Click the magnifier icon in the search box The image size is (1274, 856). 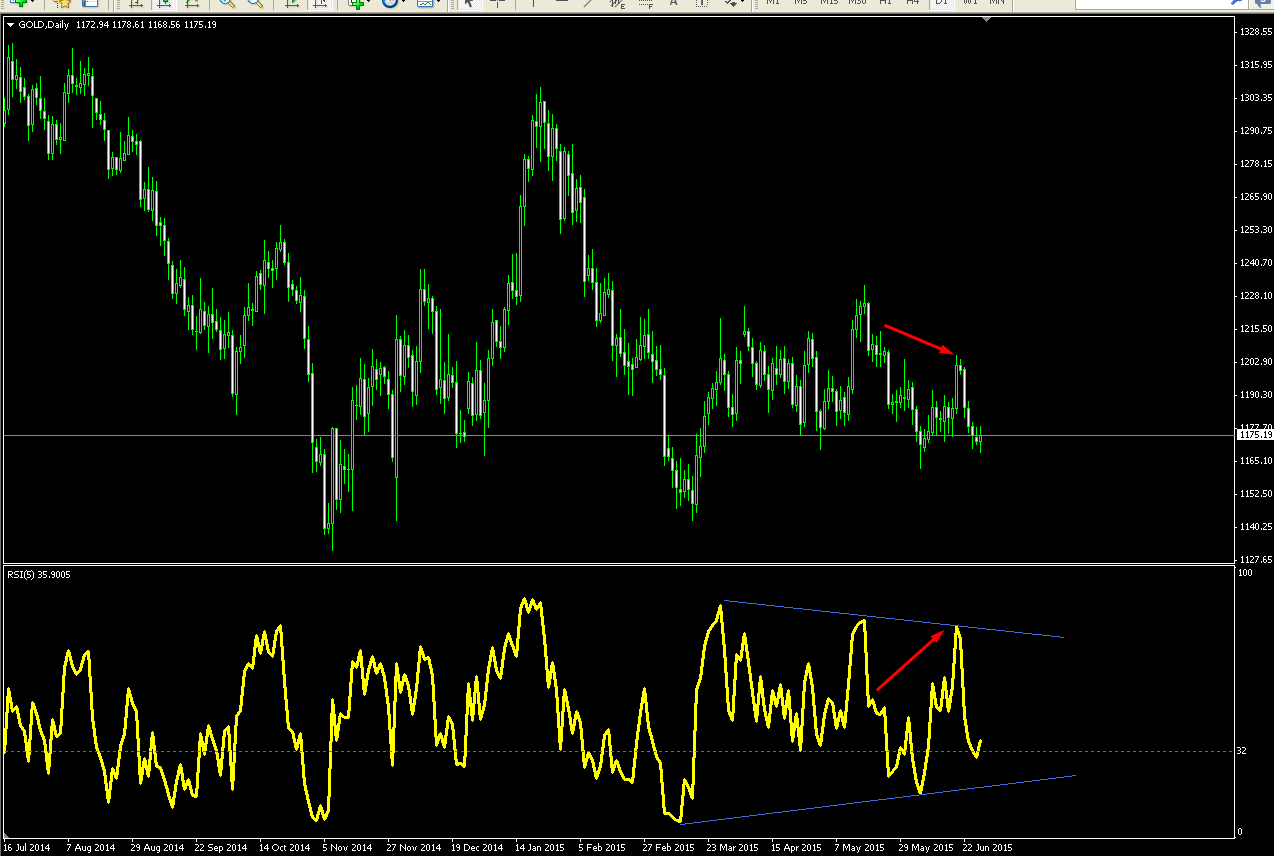(x=1237, y=3)
